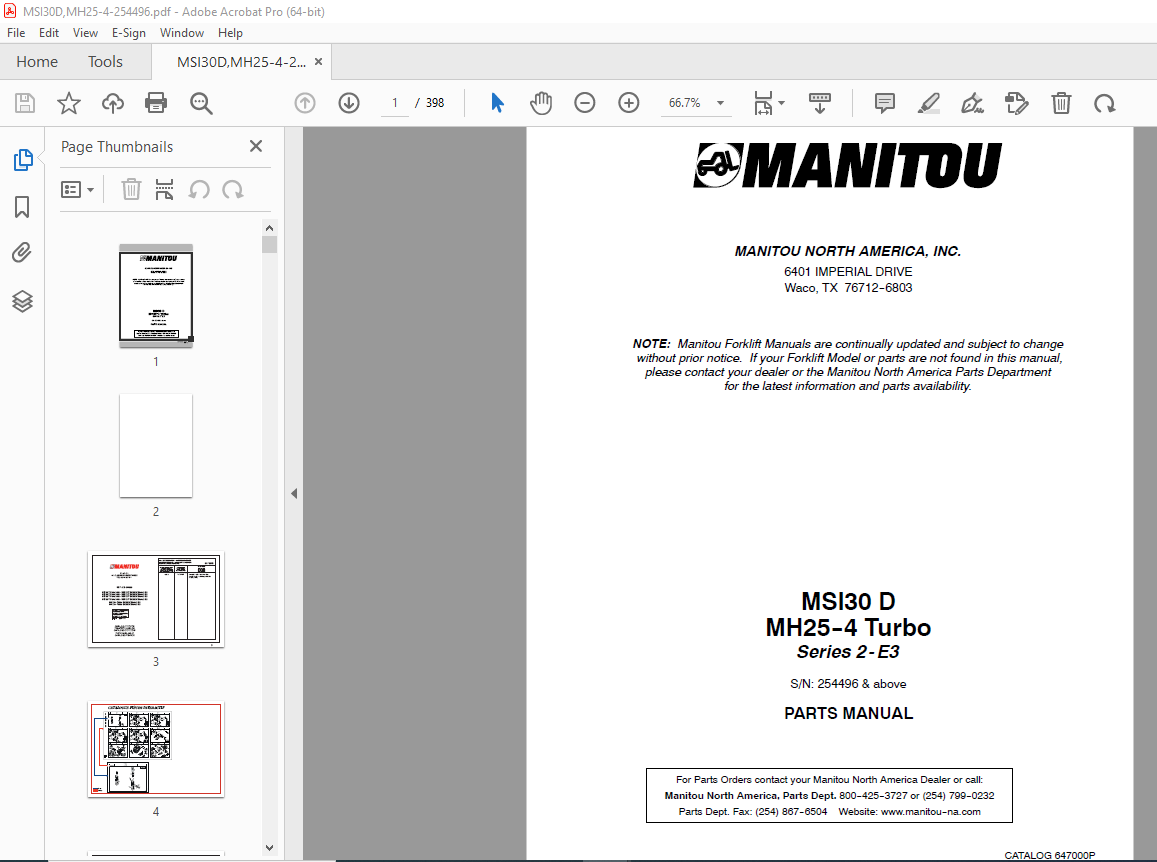
Task: Click the Edit or stamp tool icon
Action: click(x=1017, y=103)
